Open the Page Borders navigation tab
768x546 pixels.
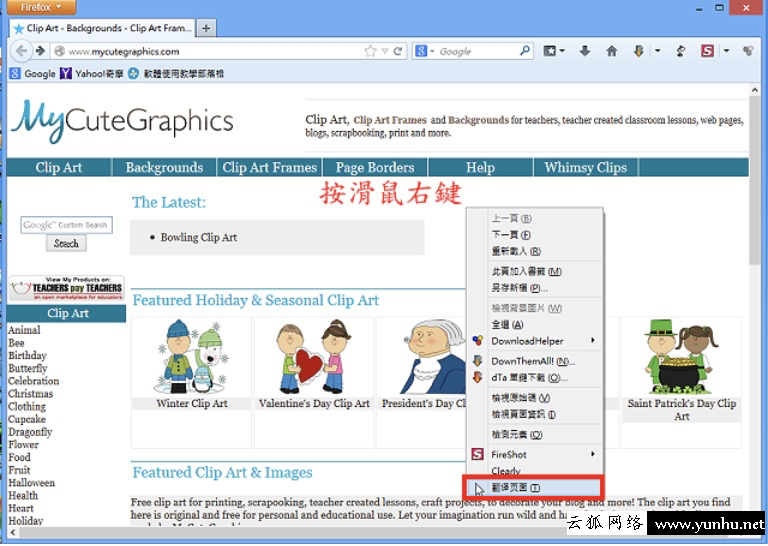(375, 167)
